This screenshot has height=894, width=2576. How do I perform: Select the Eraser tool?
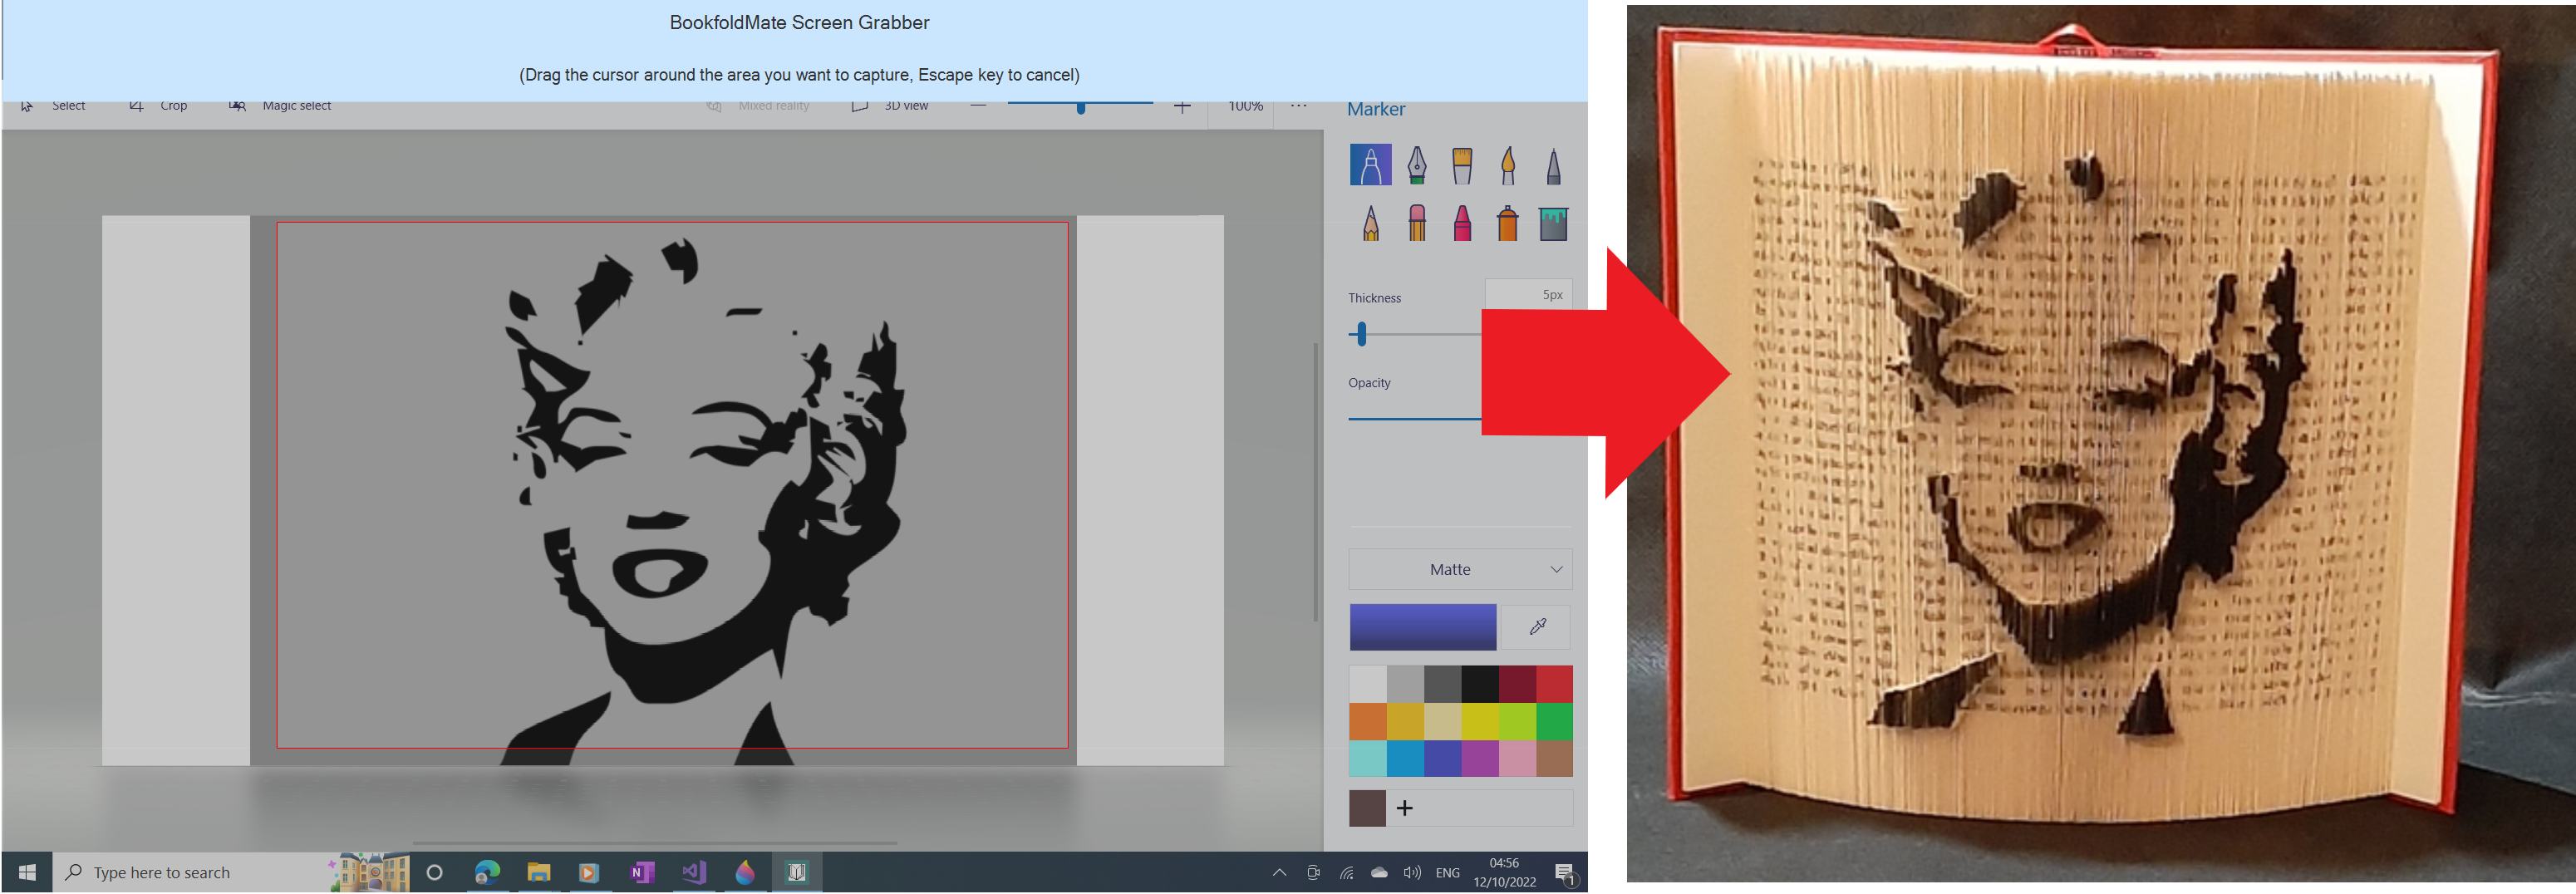(1416, 222)
